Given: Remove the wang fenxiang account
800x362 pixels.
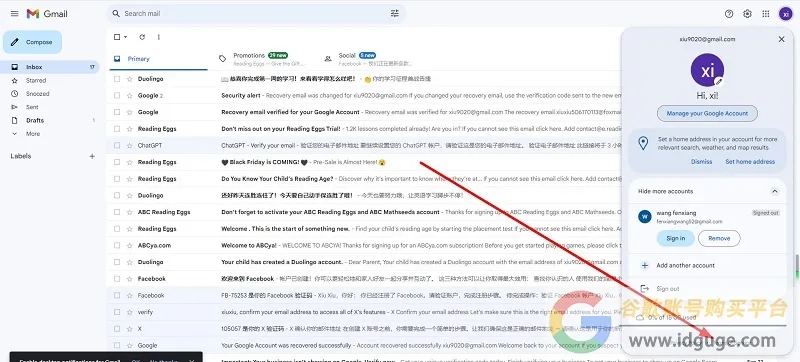Looking at the screenshot, I should 719,238.
